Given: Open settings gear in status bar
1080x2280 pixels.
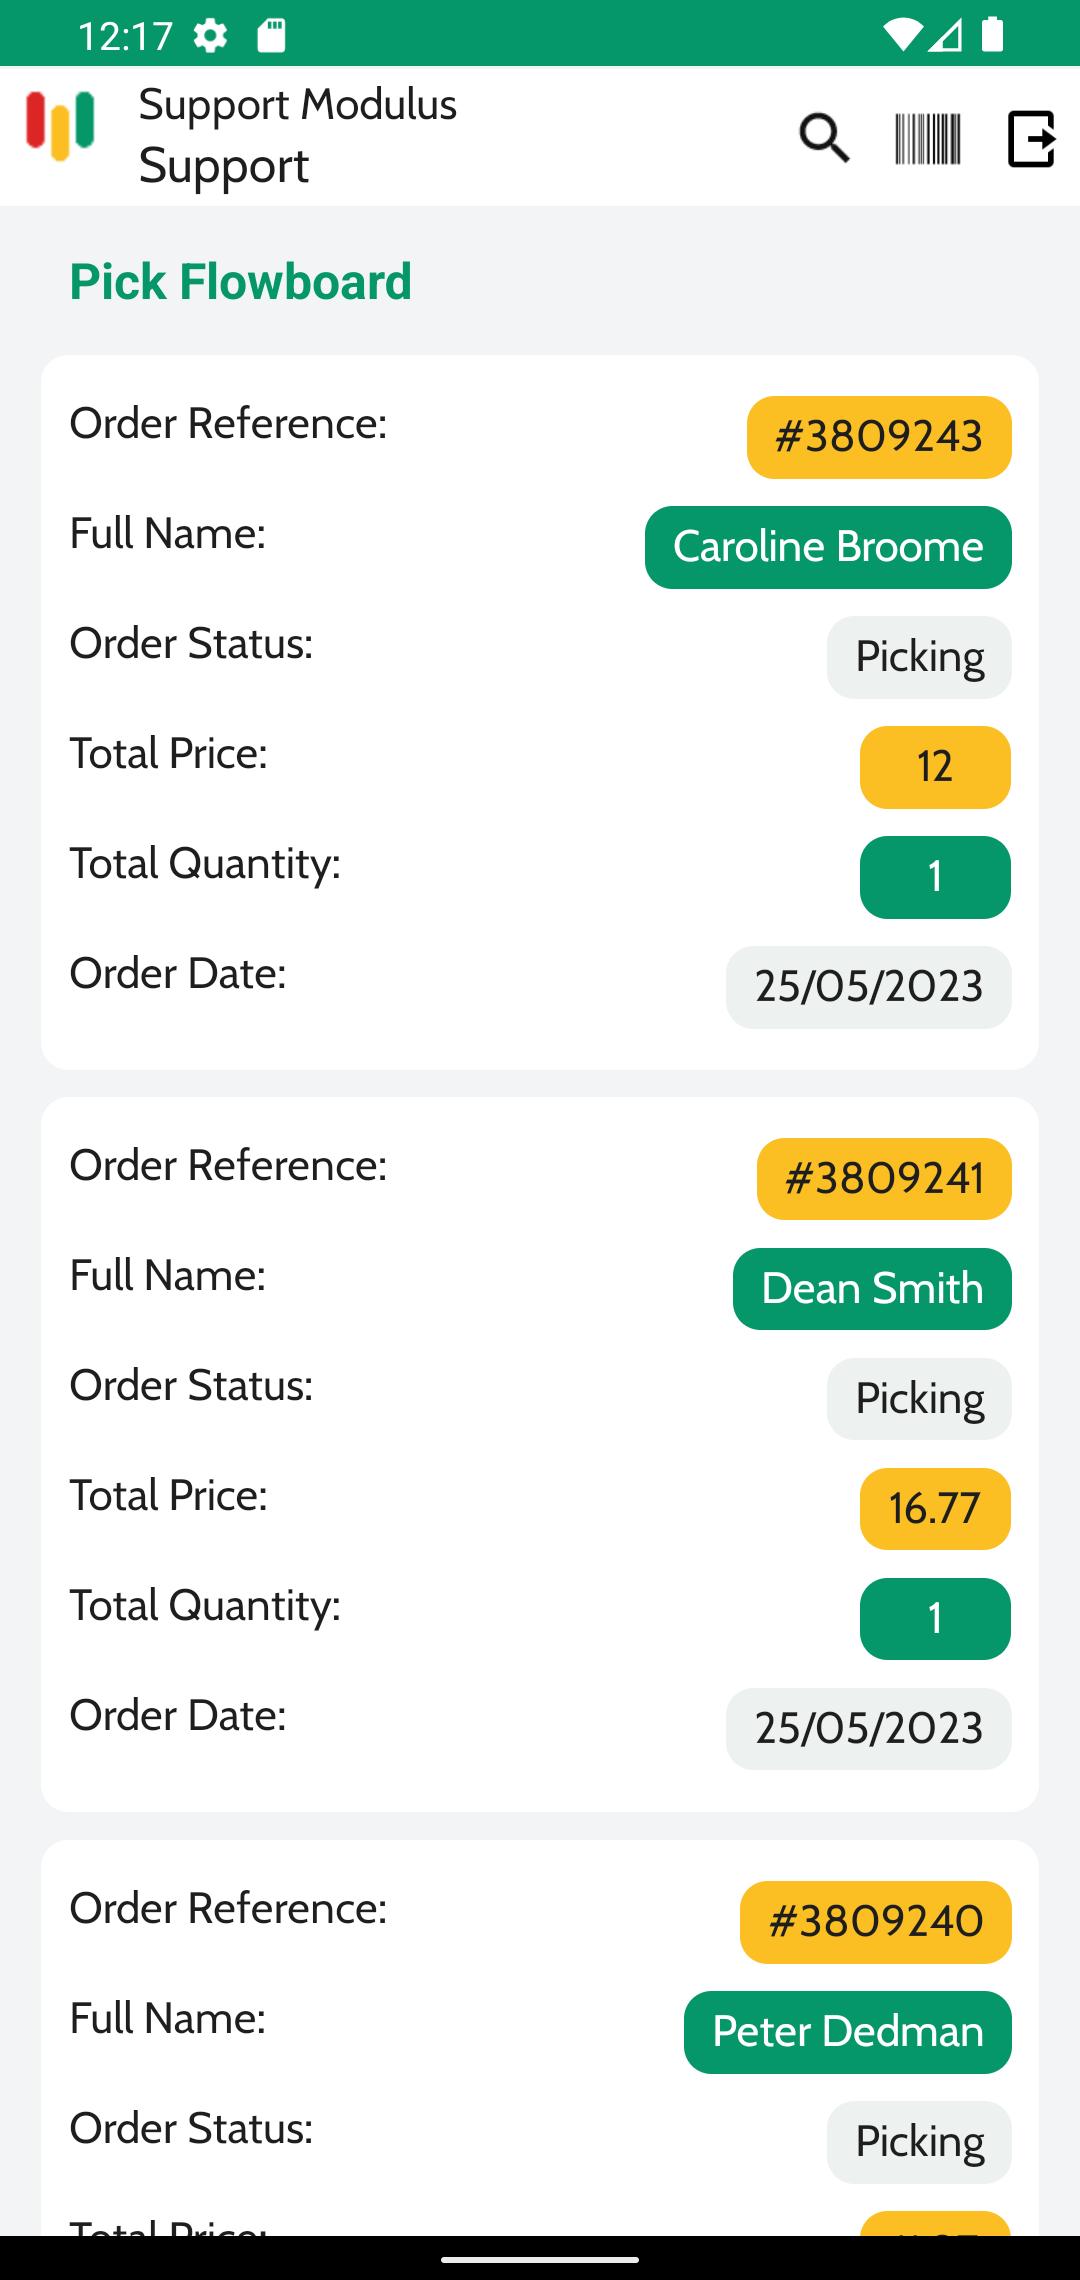Looking at the screenshot, I should (x=210, y=36).
